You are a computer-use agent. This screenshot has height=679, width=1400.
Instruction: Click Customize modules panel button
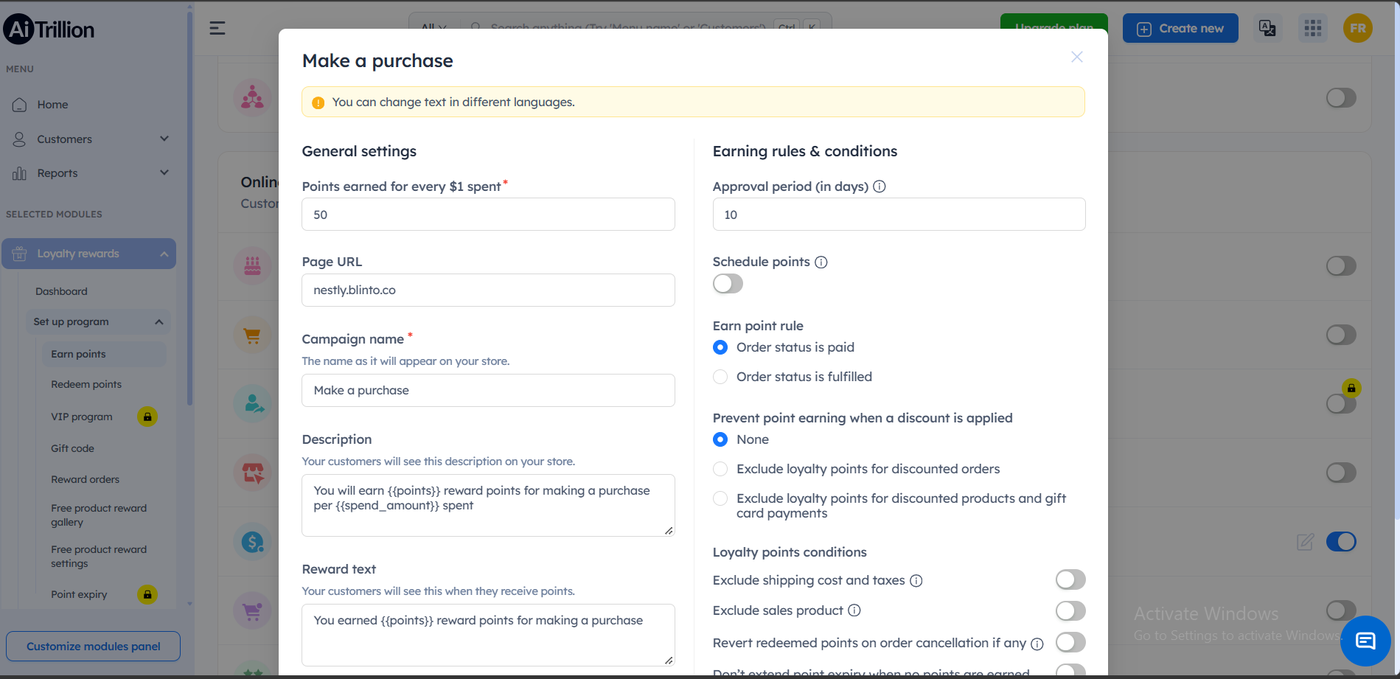[x=93, y=646]
